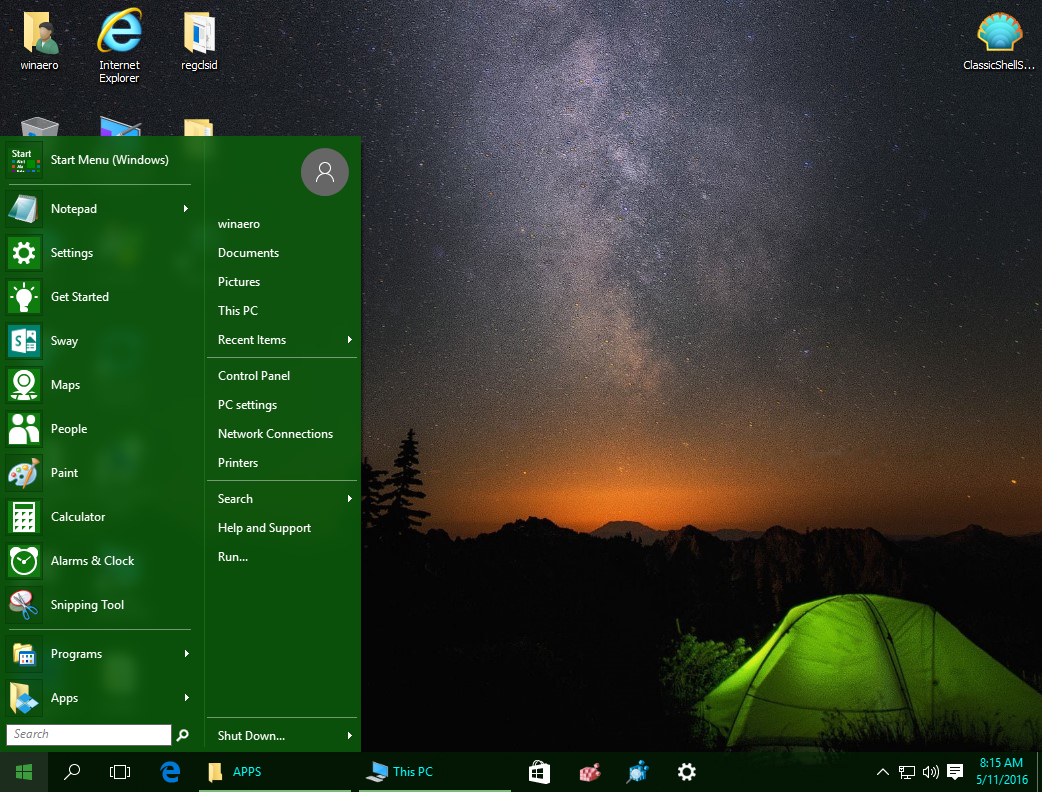Open Run... from the start menu
The width and height of the screenshot is (1042, 792).
[231, 556]
